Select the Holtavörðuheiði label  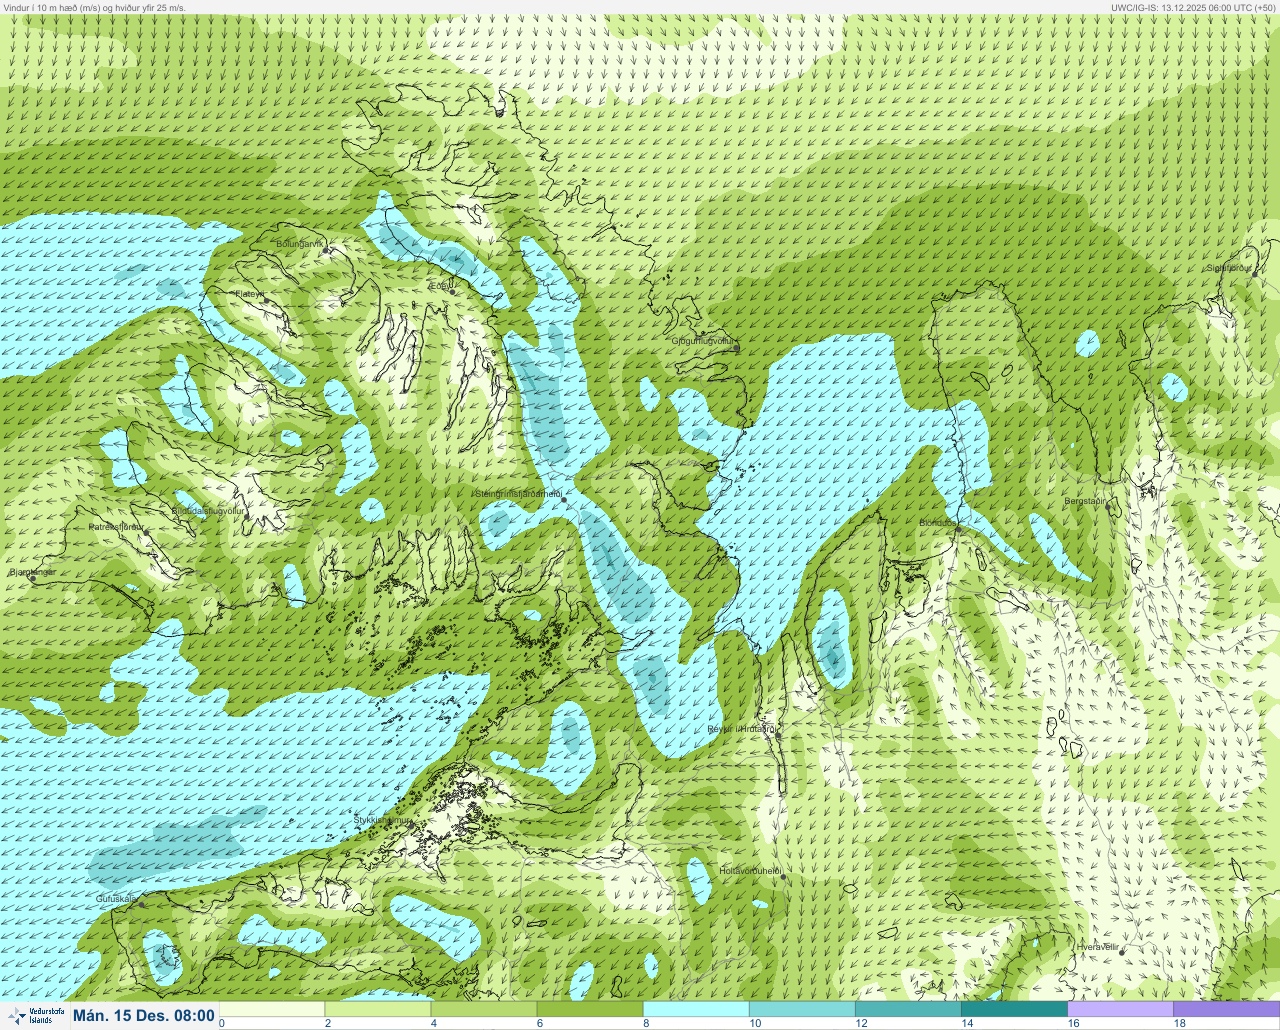click(750, 871)
